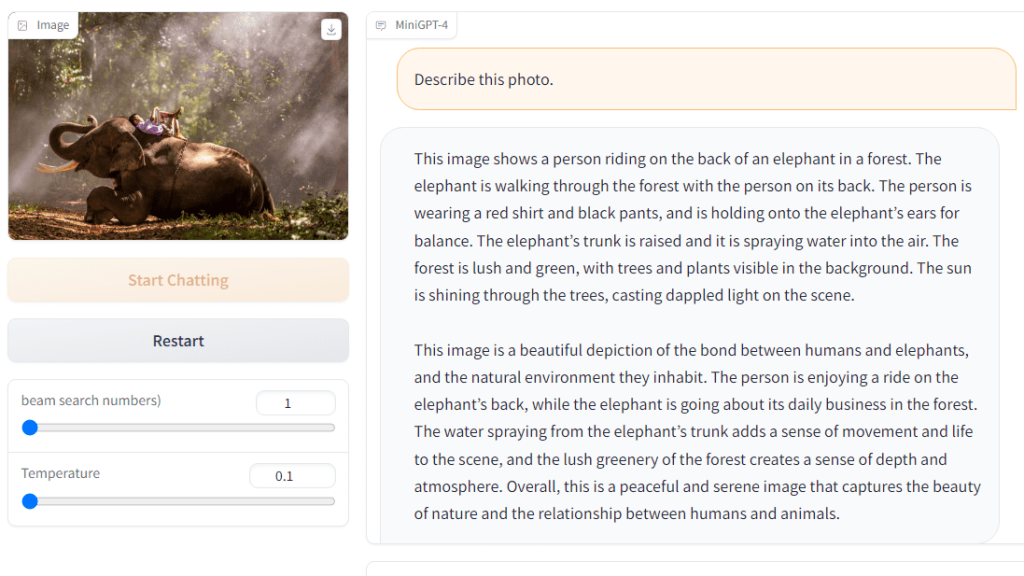
Task: Click the "MiniGPT-4" label text
Action: click(421, 25)
